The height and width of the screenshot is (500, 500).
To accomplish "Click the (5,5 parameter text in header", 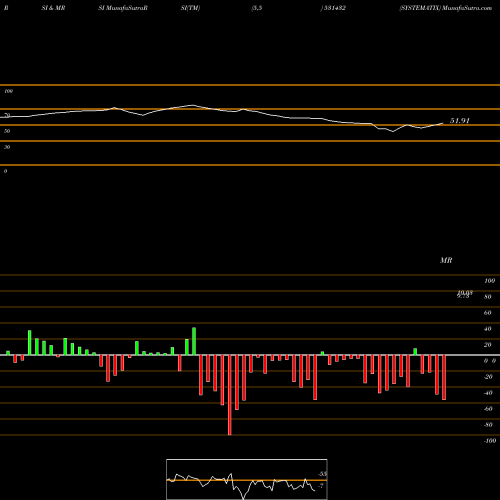I will coord(257,8).
